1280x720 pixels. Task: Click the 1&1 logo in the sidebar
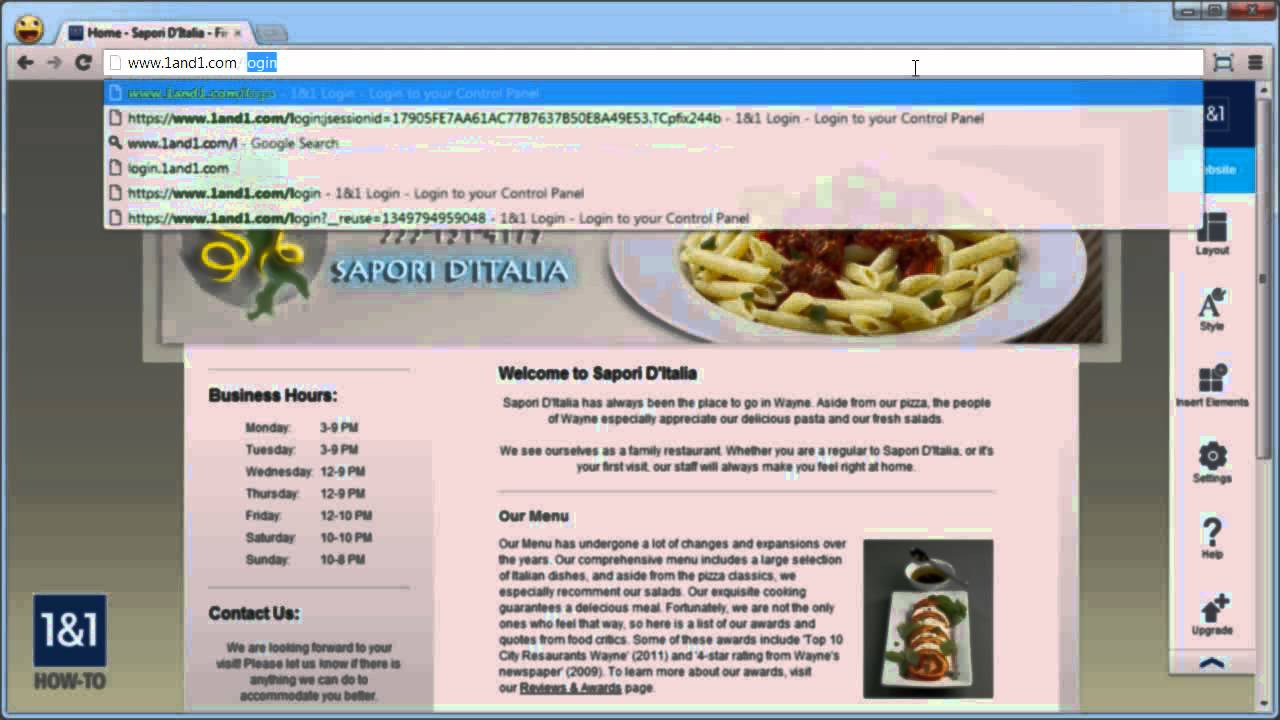(x=1213, y=114)
